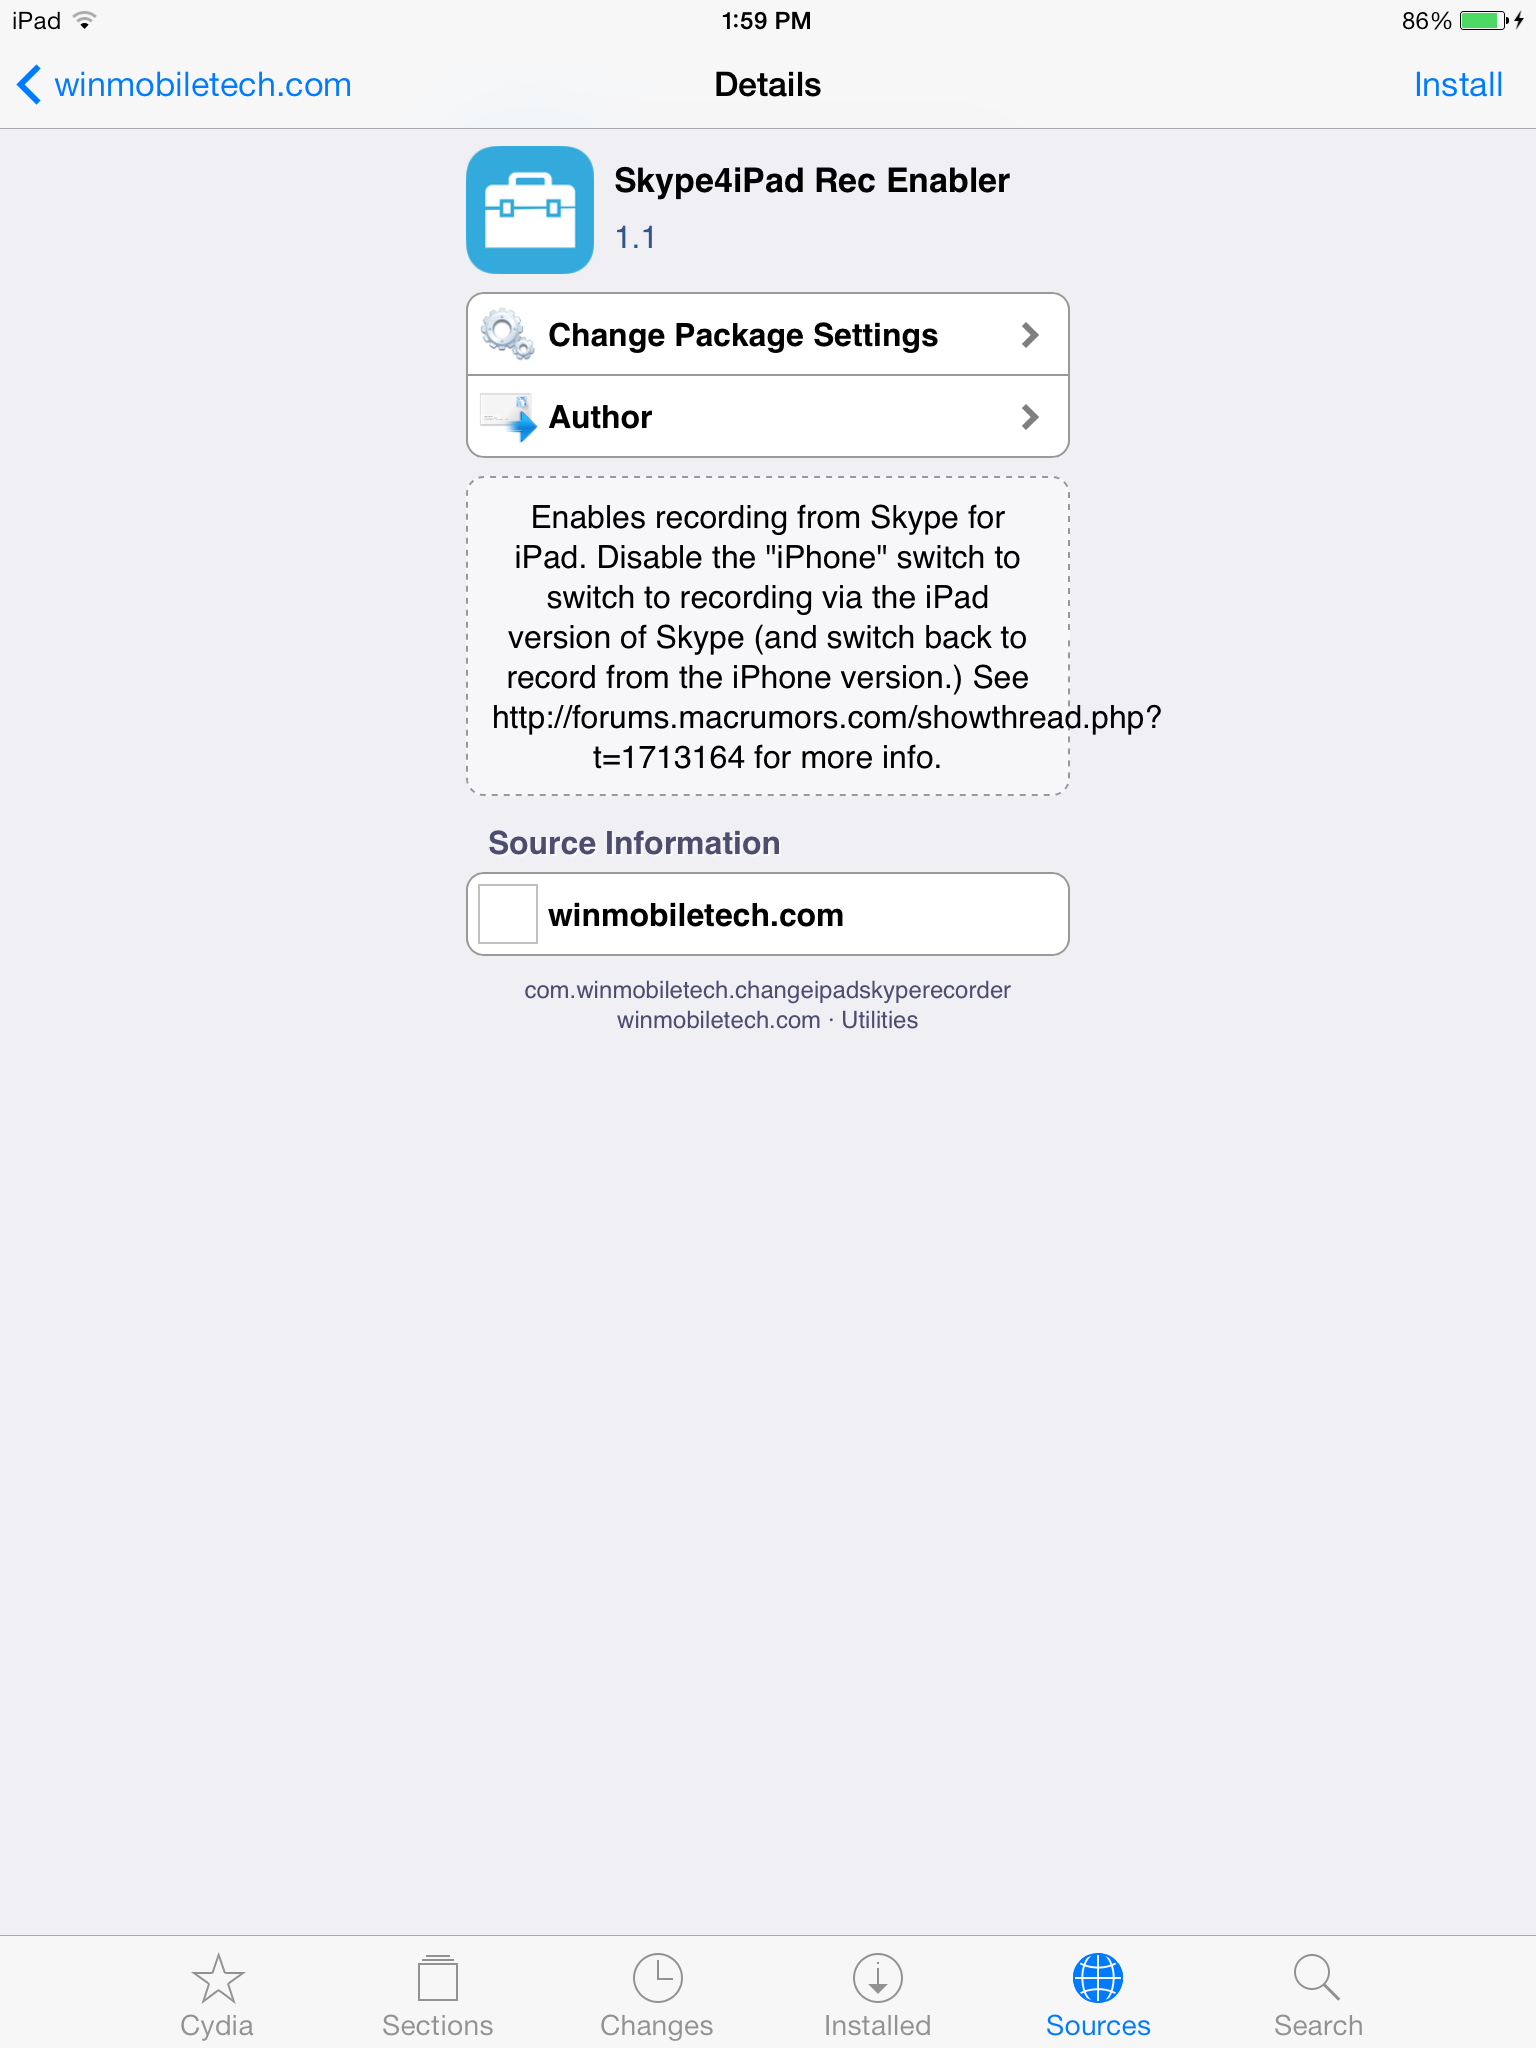Tap the package description text box

tap(768, 636)
